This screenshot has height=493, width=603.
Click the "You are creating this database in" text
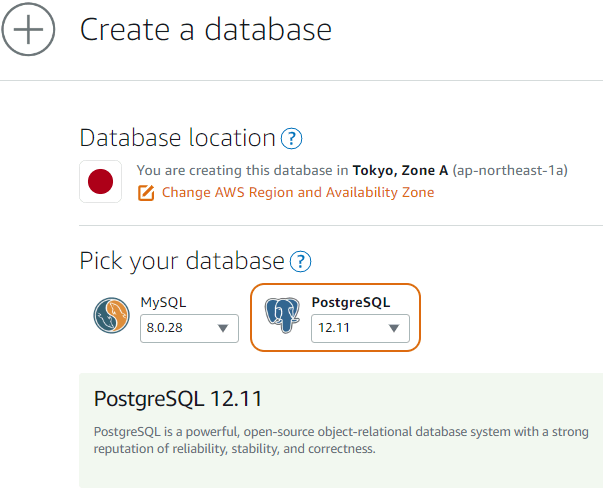tap(242, 171)
